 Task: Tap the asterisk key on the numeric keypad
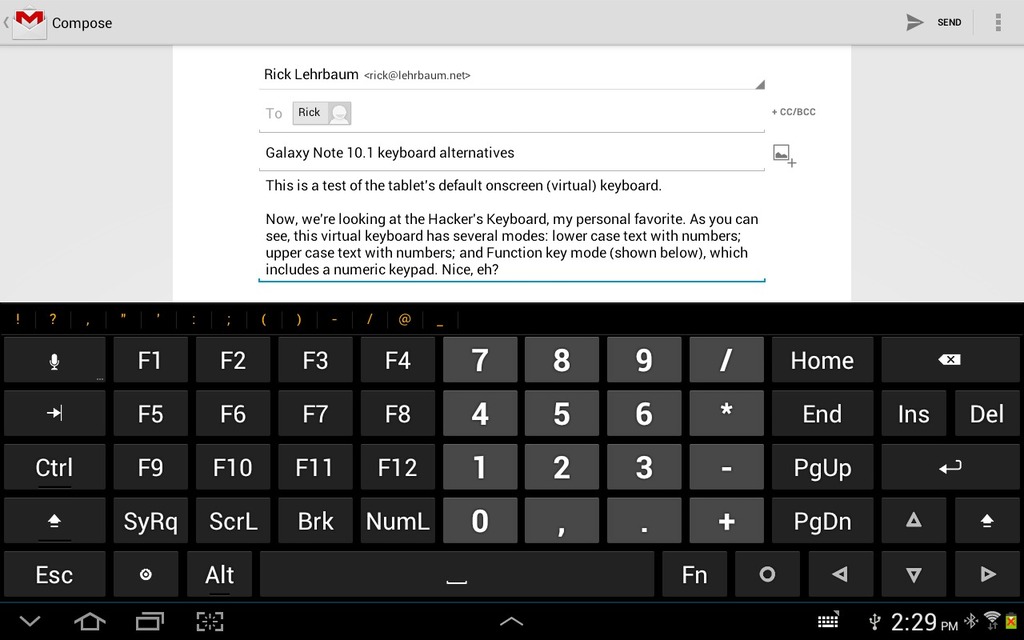click(x=726, y=413)
